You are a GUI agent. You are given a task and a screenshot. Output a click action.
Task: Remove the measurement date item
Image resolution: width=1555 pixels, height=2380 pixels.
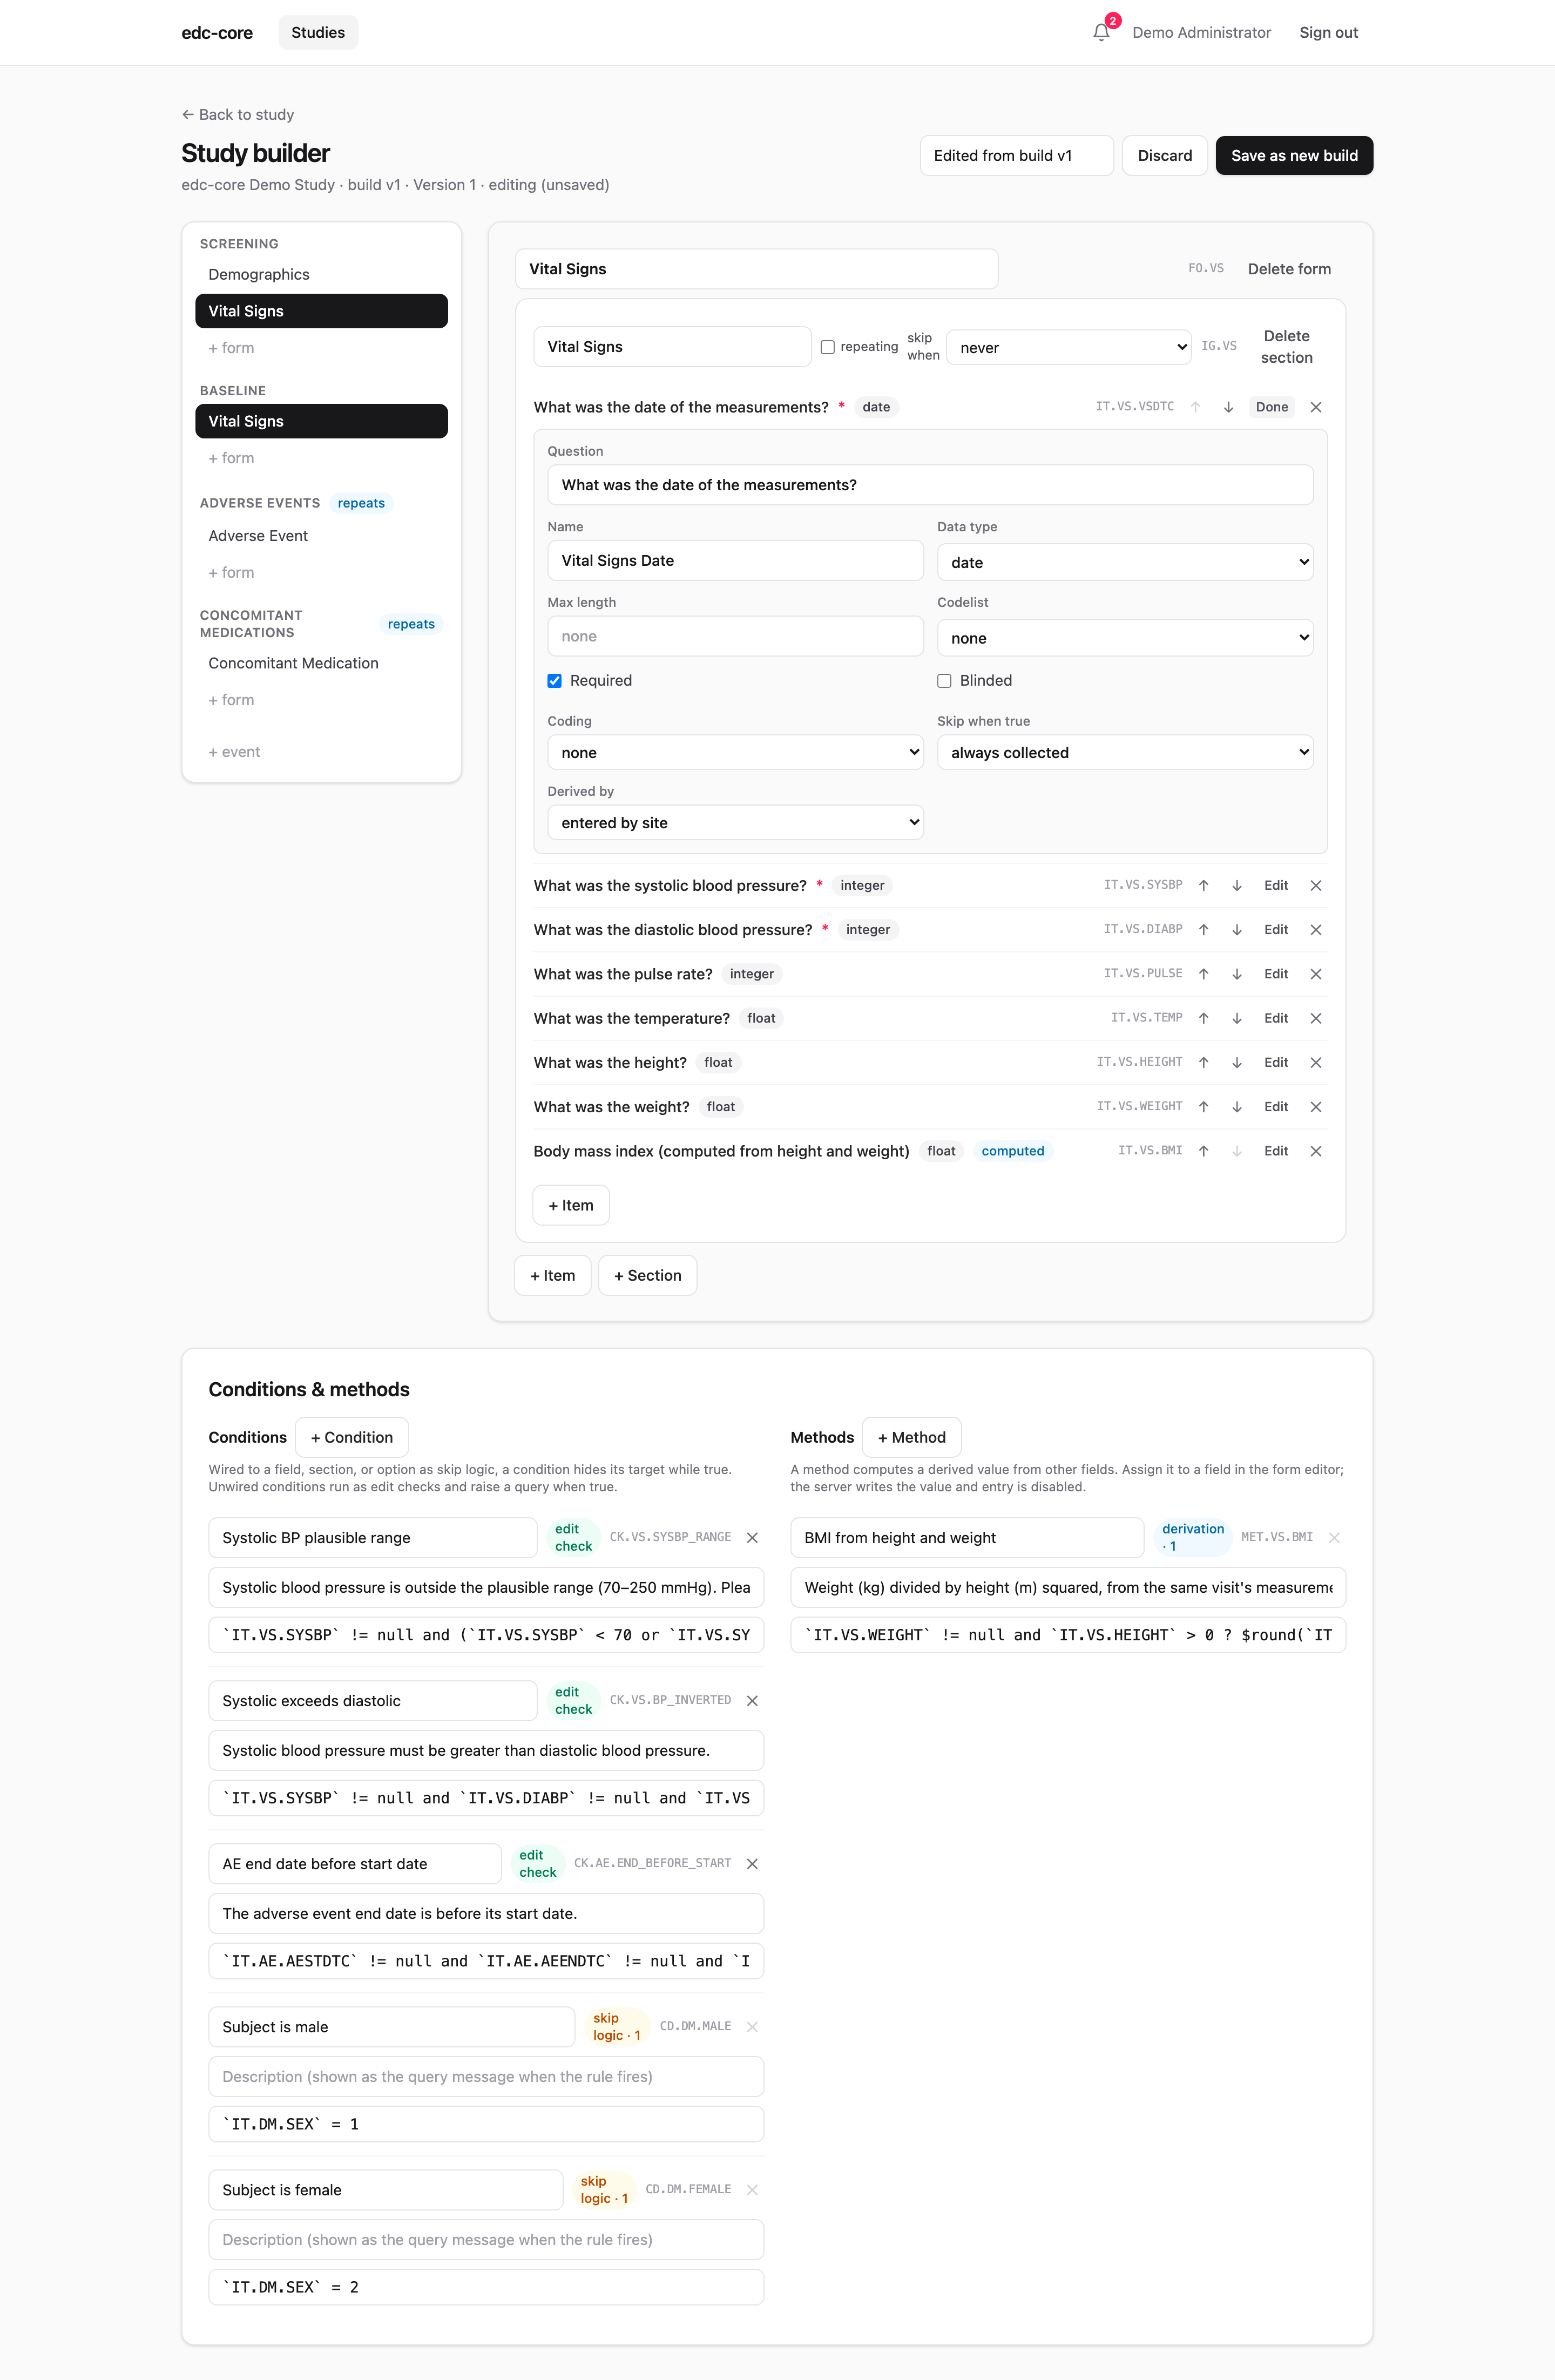1316,407
